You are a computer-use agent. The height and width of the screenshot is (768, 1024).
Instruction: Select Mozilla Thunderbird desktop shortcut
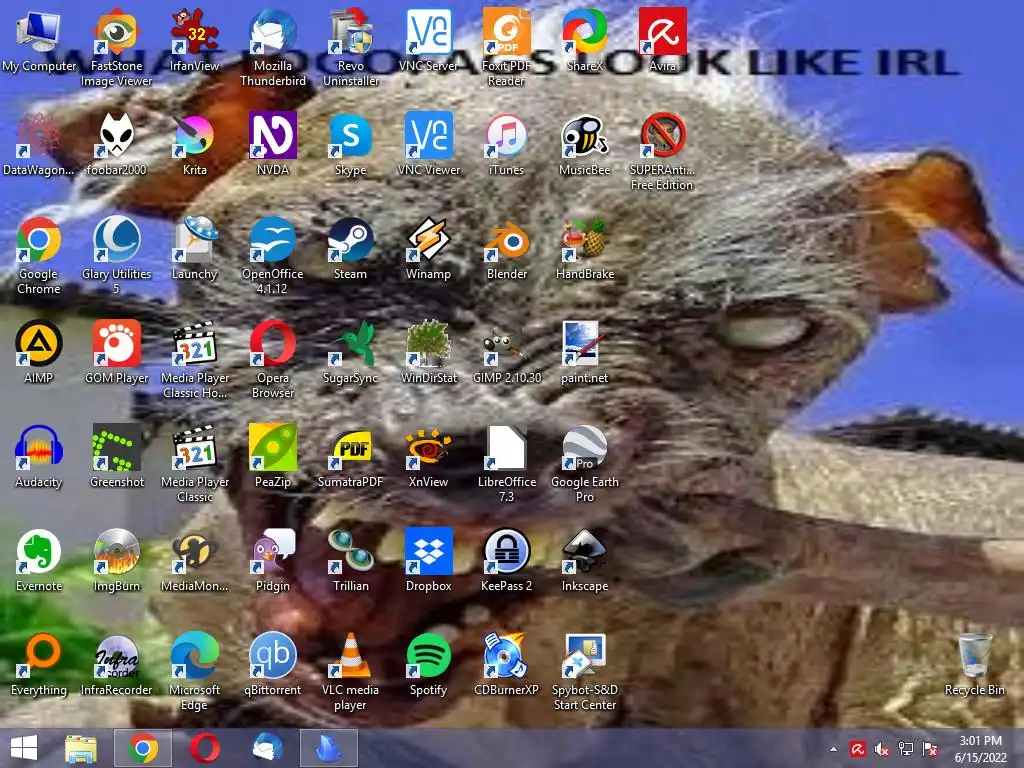(x=273, y=48)
